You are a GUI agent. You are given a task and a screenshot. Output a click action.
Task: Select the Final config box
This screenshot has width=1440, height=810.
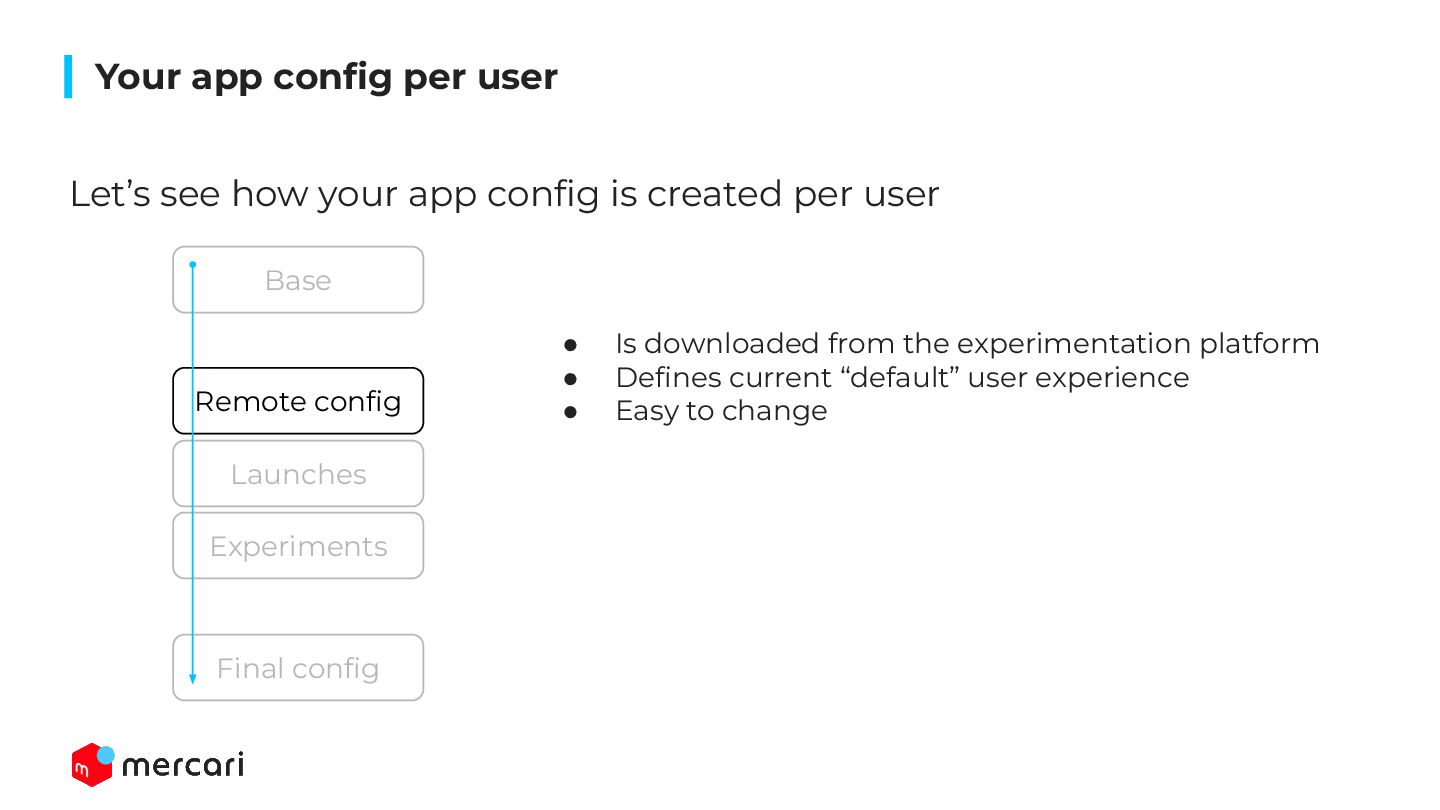[298, 668]
